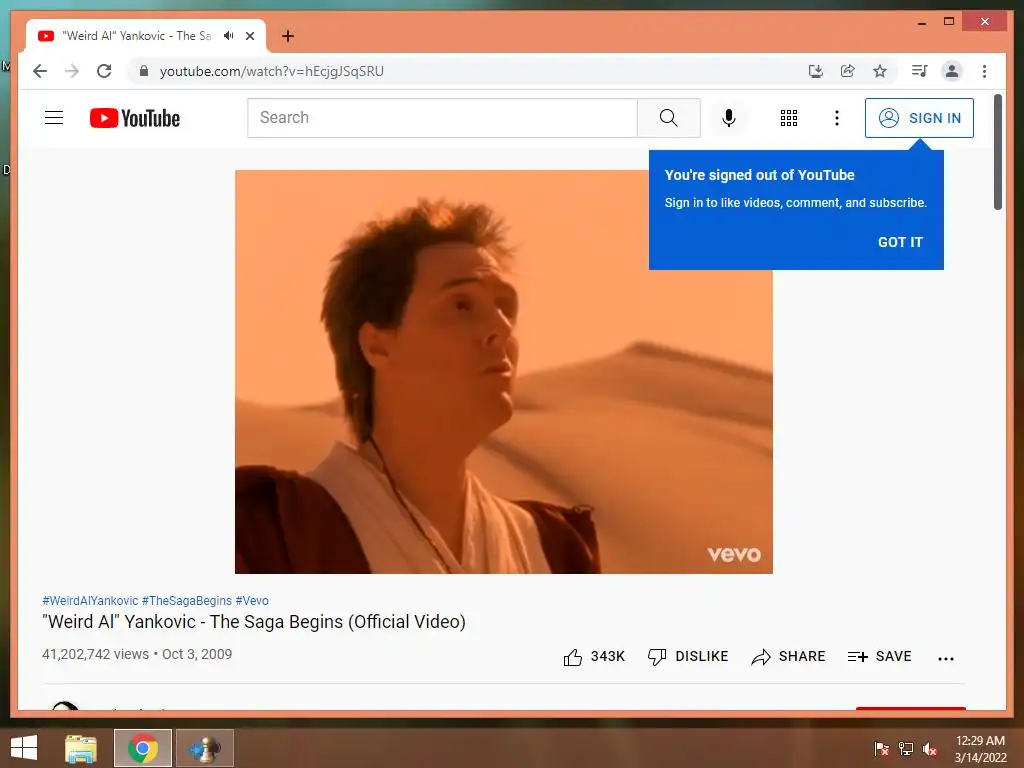This screenshot has height=768, width=1024.
Task: Click the DISLIKE thumbs down button
Action: [x=688, y=656]
